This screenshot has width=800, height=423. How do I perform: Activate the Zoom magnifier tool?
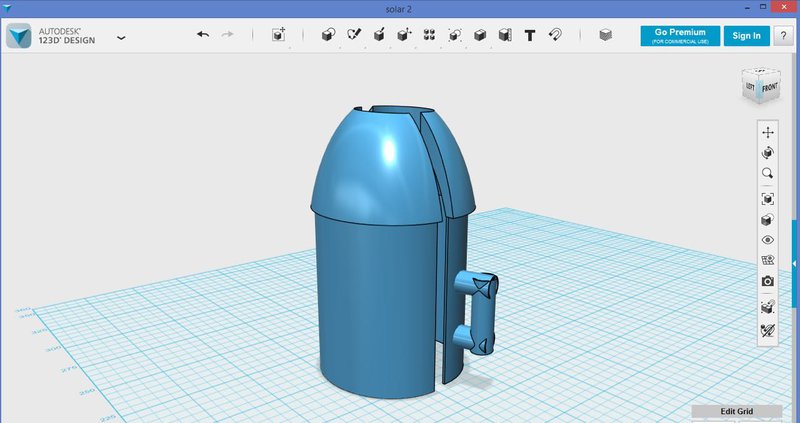click(767, 173)
